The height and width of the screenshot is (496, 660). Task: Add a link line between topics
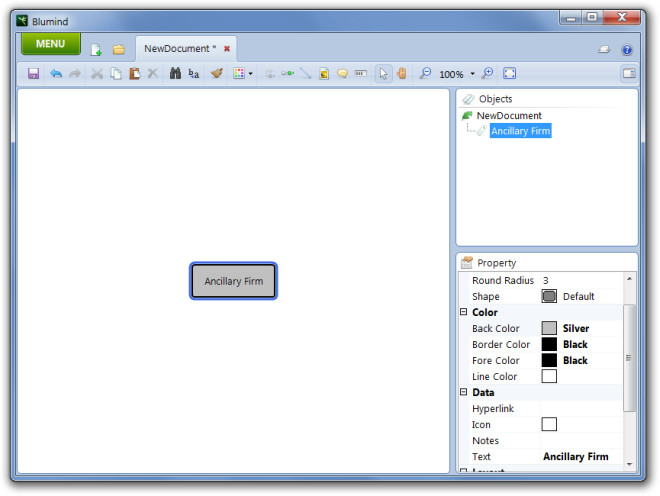(x=306, y=74)
